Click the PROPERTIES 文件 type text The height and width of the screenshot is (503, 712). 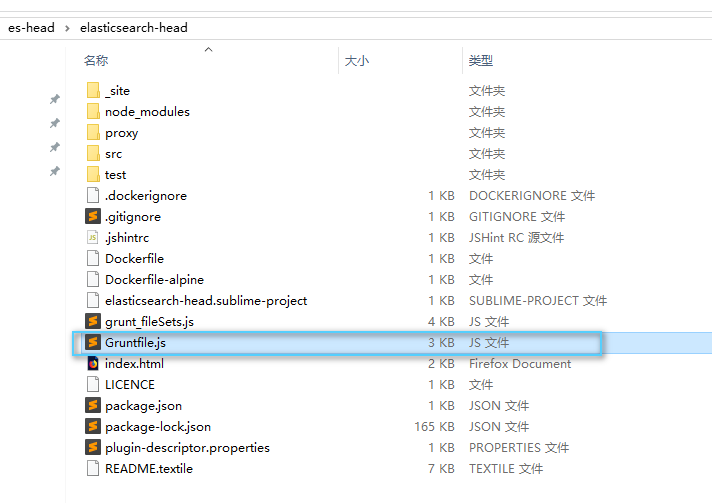[519, 447]
